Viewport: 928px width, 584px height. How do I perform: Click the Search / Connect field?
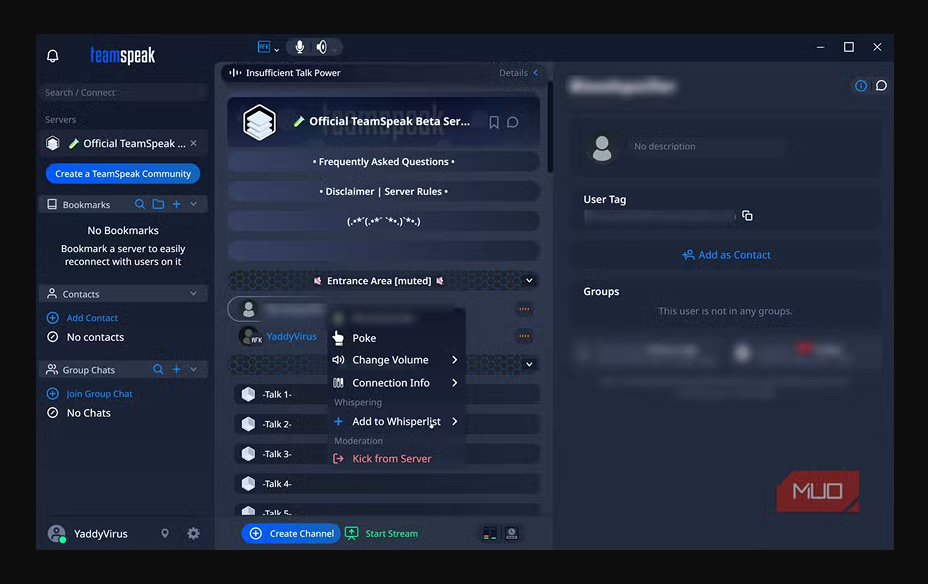coord(123,92)
